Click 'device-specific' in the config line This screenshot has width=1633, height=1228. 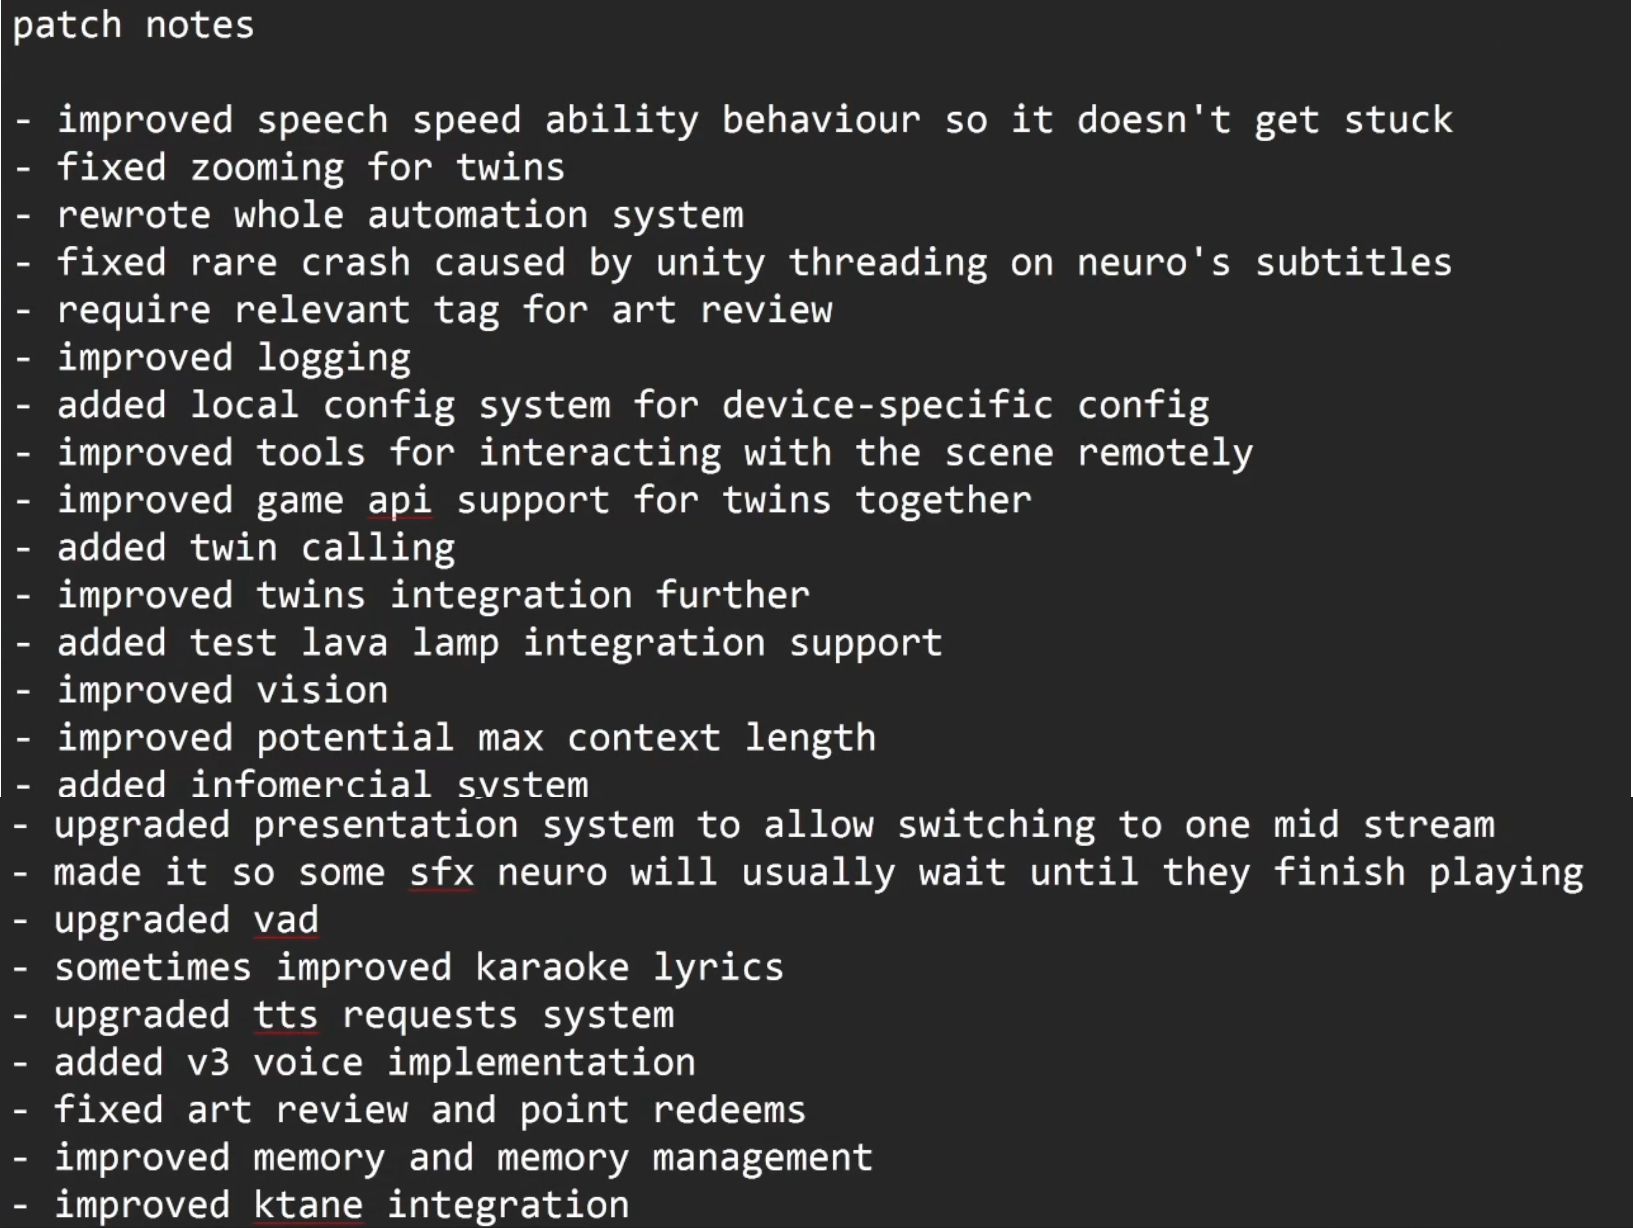coord(888,406)
